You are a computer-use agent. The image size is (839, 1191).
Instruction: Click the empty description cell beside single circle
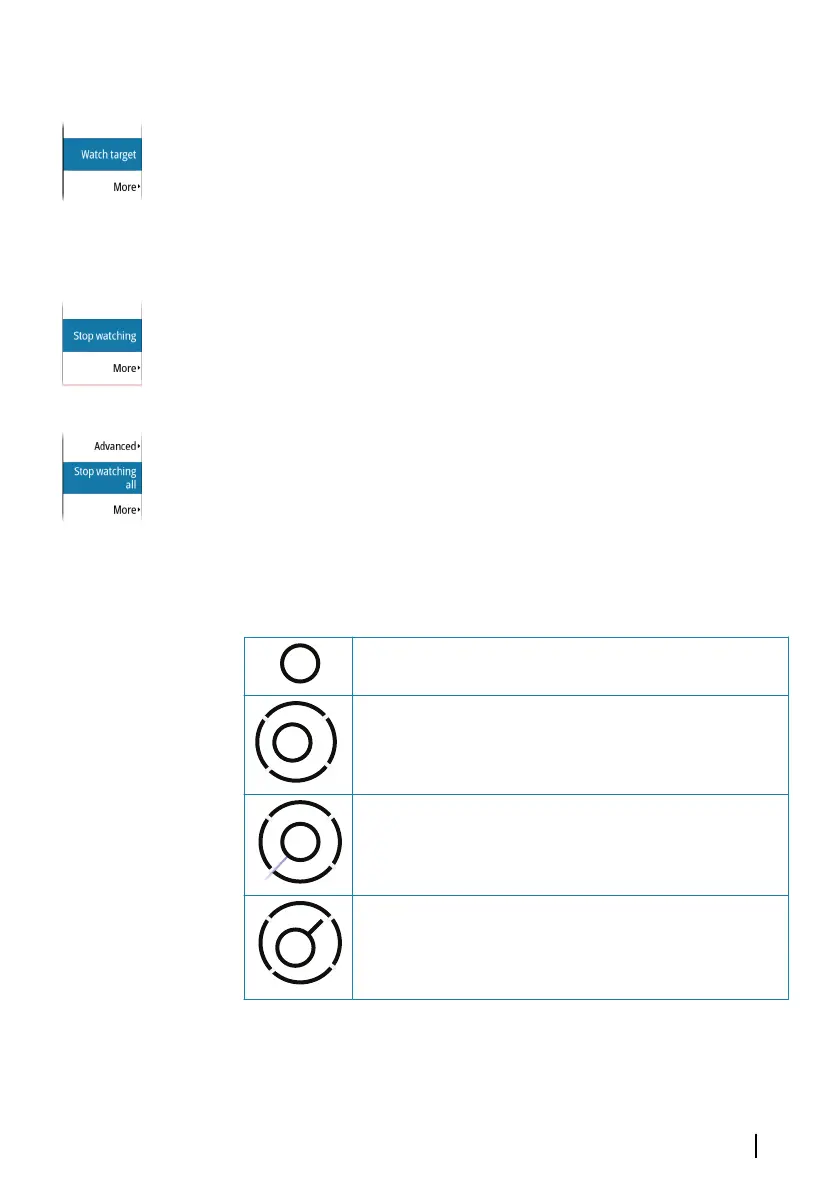coord(570,666)
